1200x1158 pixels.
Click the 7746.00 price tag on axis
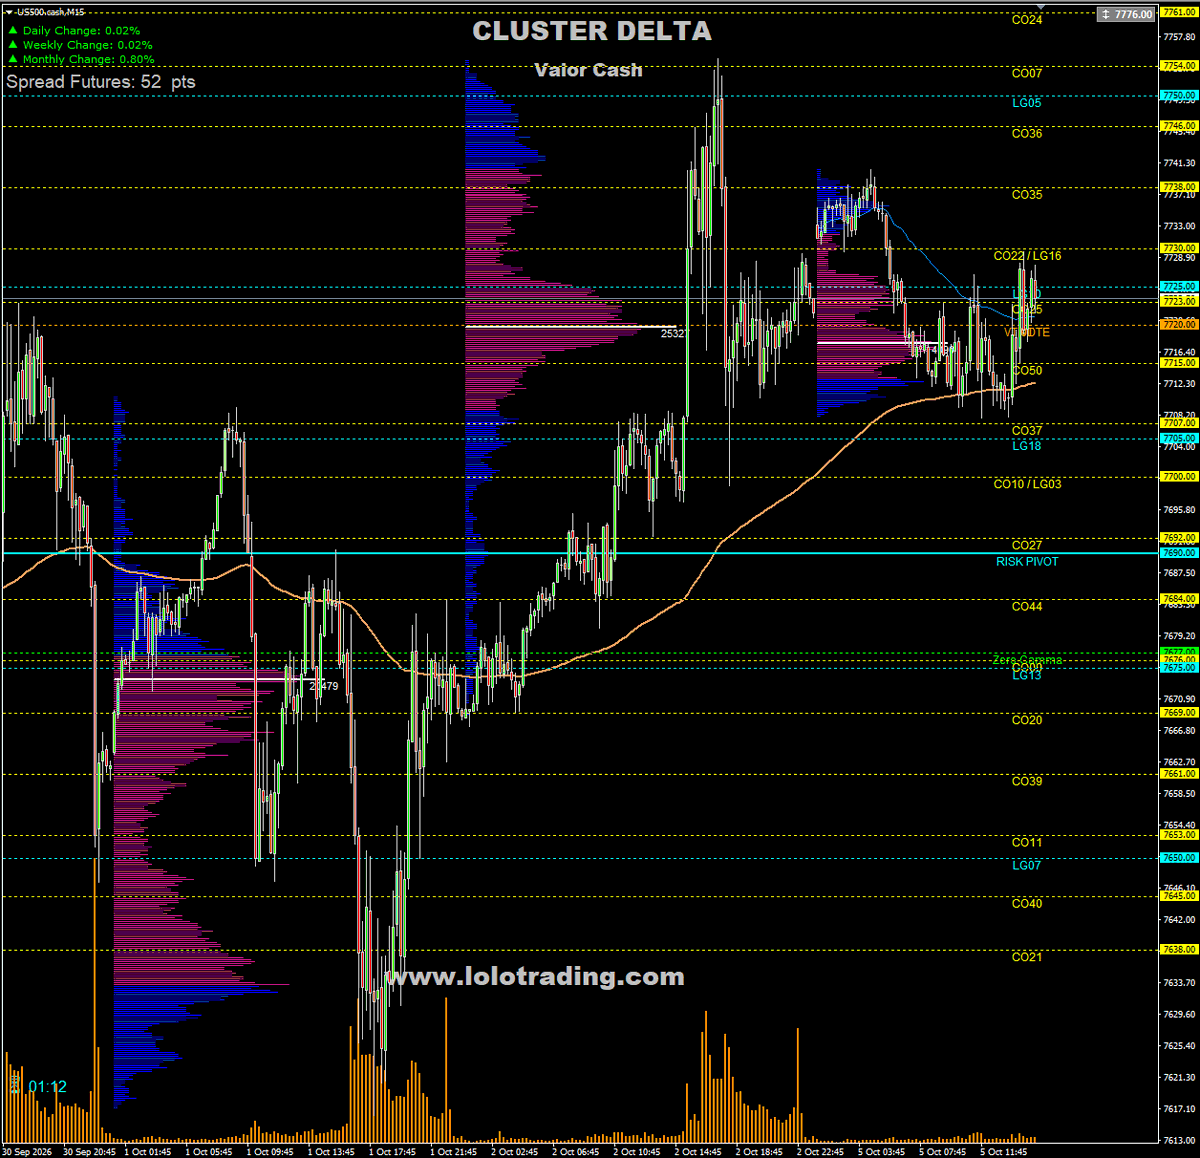coord(1179,127)
